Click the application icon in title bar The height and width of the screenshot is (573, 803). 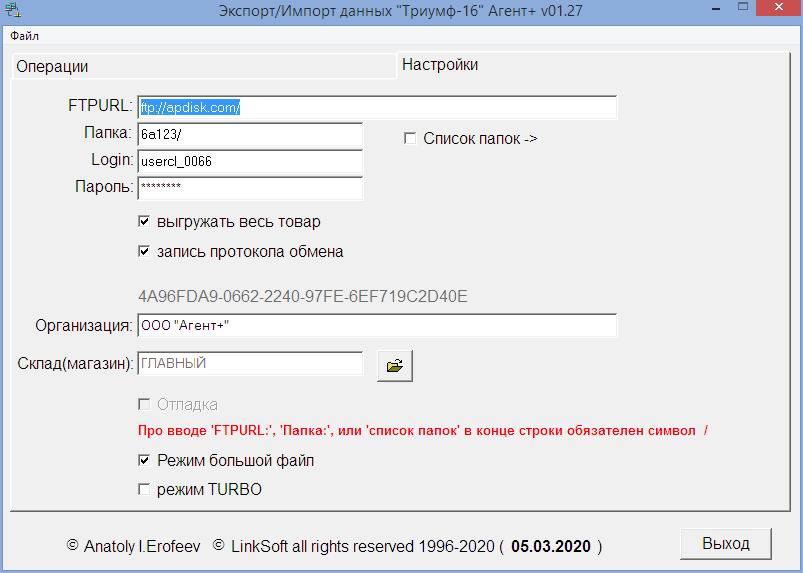coord(13,9)
